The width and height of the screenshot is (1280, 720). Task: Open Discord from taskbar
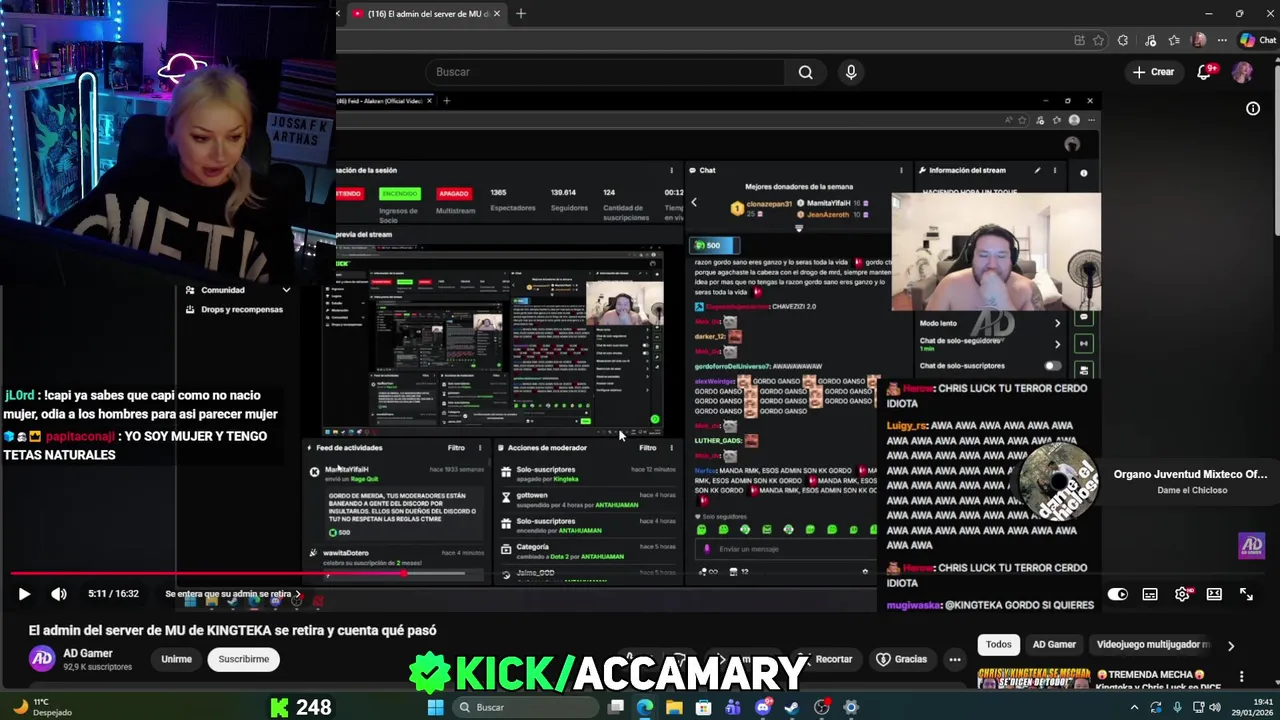763,707
